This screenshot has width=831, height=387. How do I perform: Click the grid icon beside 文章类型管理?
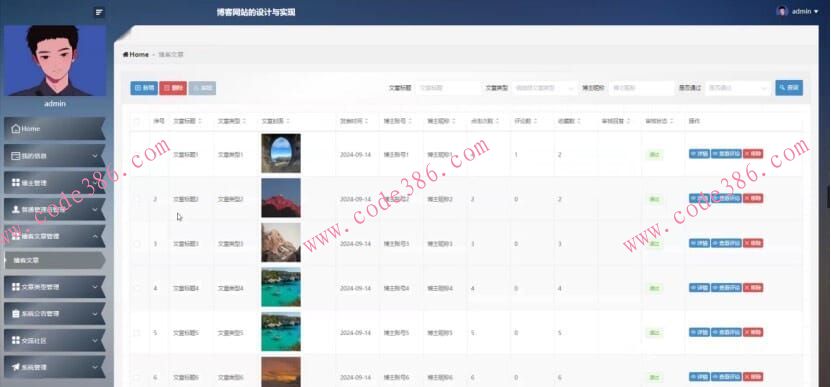click(x=15, y=287)
